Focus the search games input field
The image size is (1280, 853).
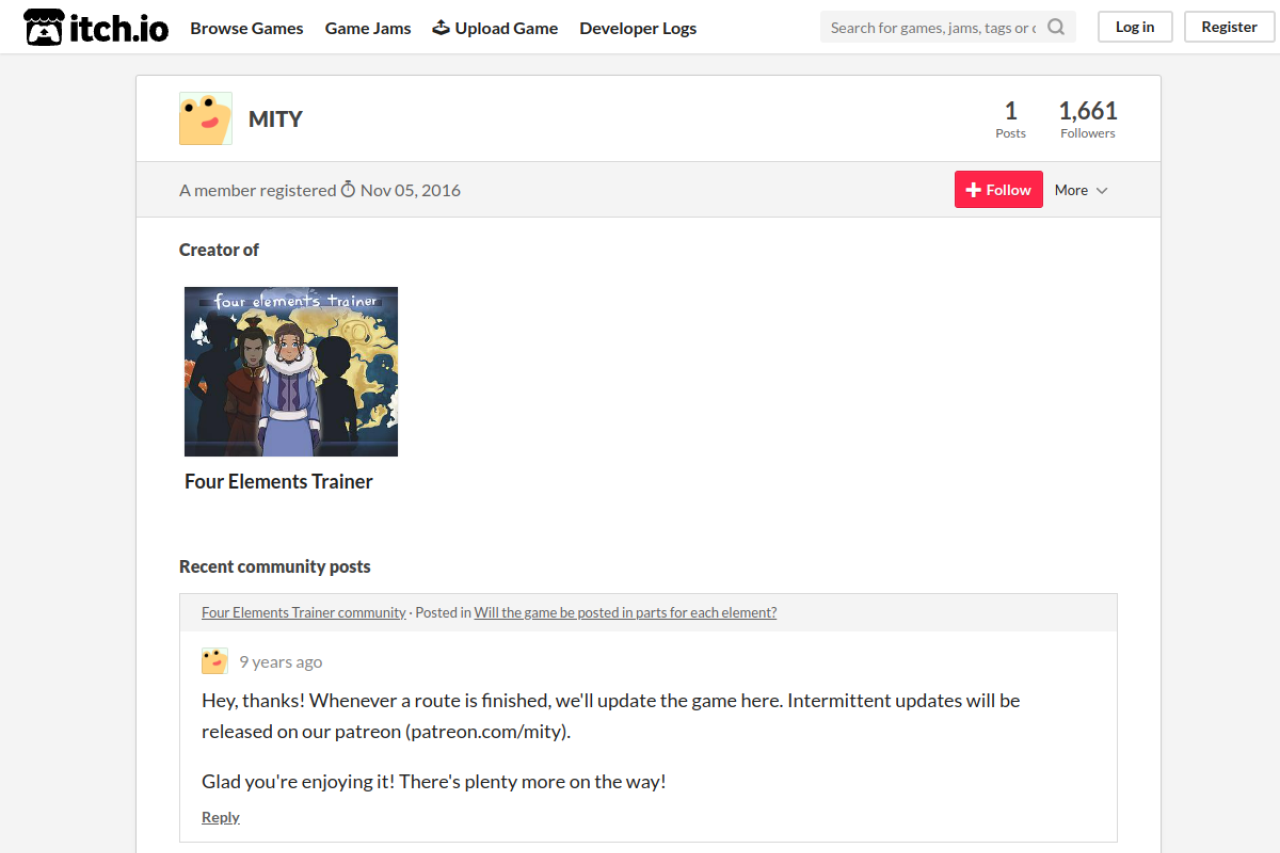point(933,27)
